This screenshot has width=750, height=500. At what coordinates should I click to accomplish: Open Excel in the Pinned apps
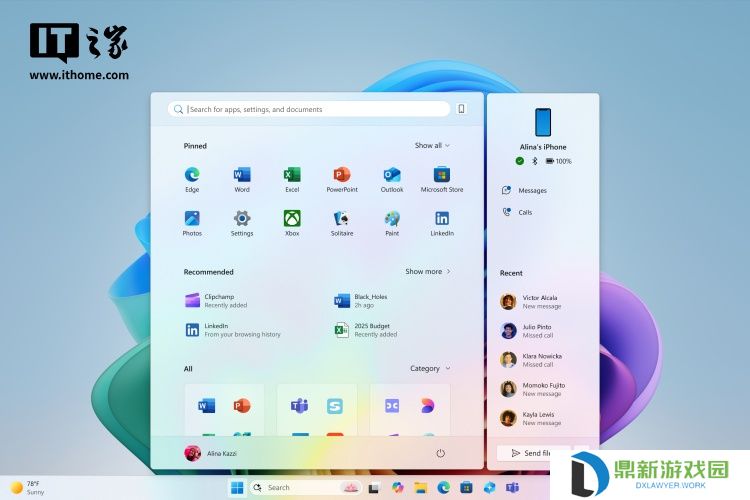point(292,179)
